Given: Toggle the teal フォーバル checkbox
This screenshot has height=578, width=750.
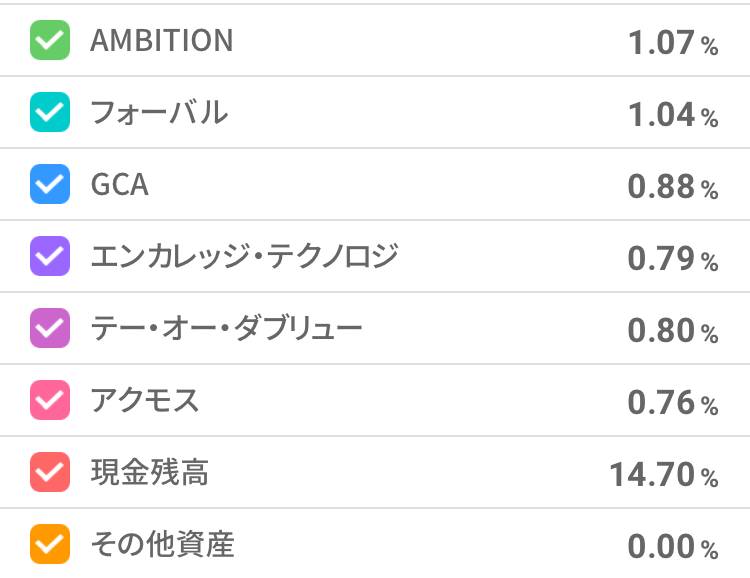Looking at the screenshot, I should coord(50,112).
